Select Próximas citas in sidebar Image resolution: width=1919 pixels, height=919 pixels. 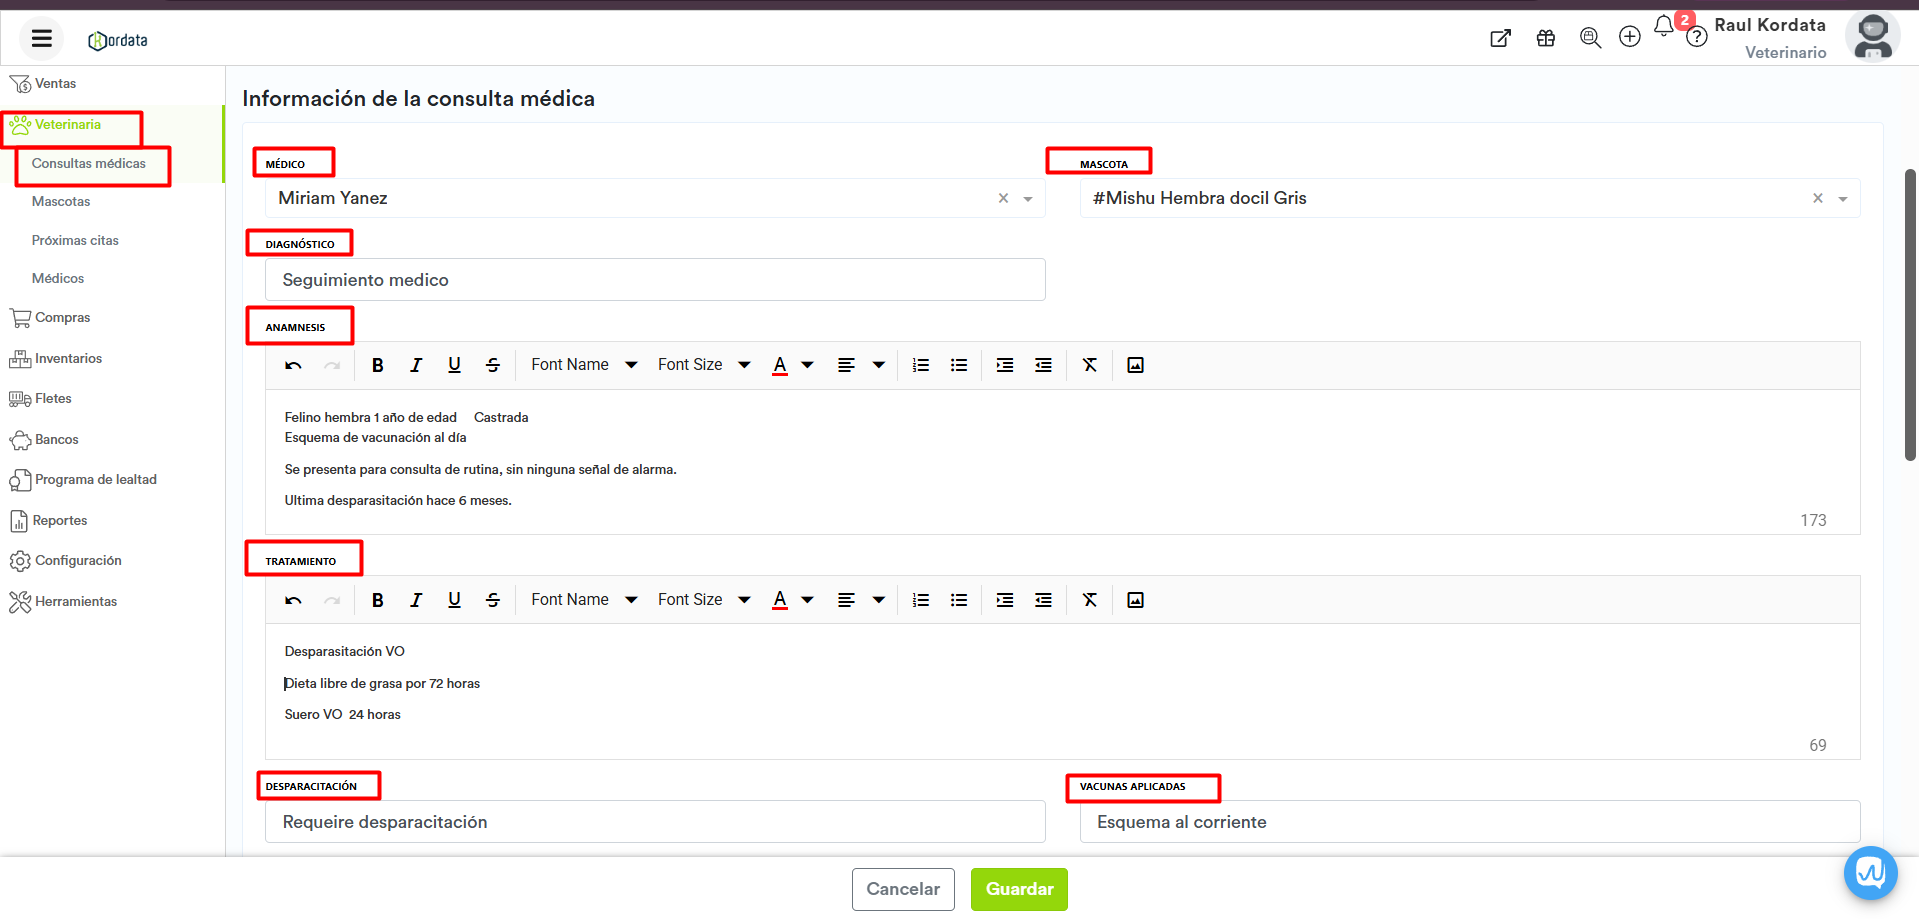tap(75, 240)
